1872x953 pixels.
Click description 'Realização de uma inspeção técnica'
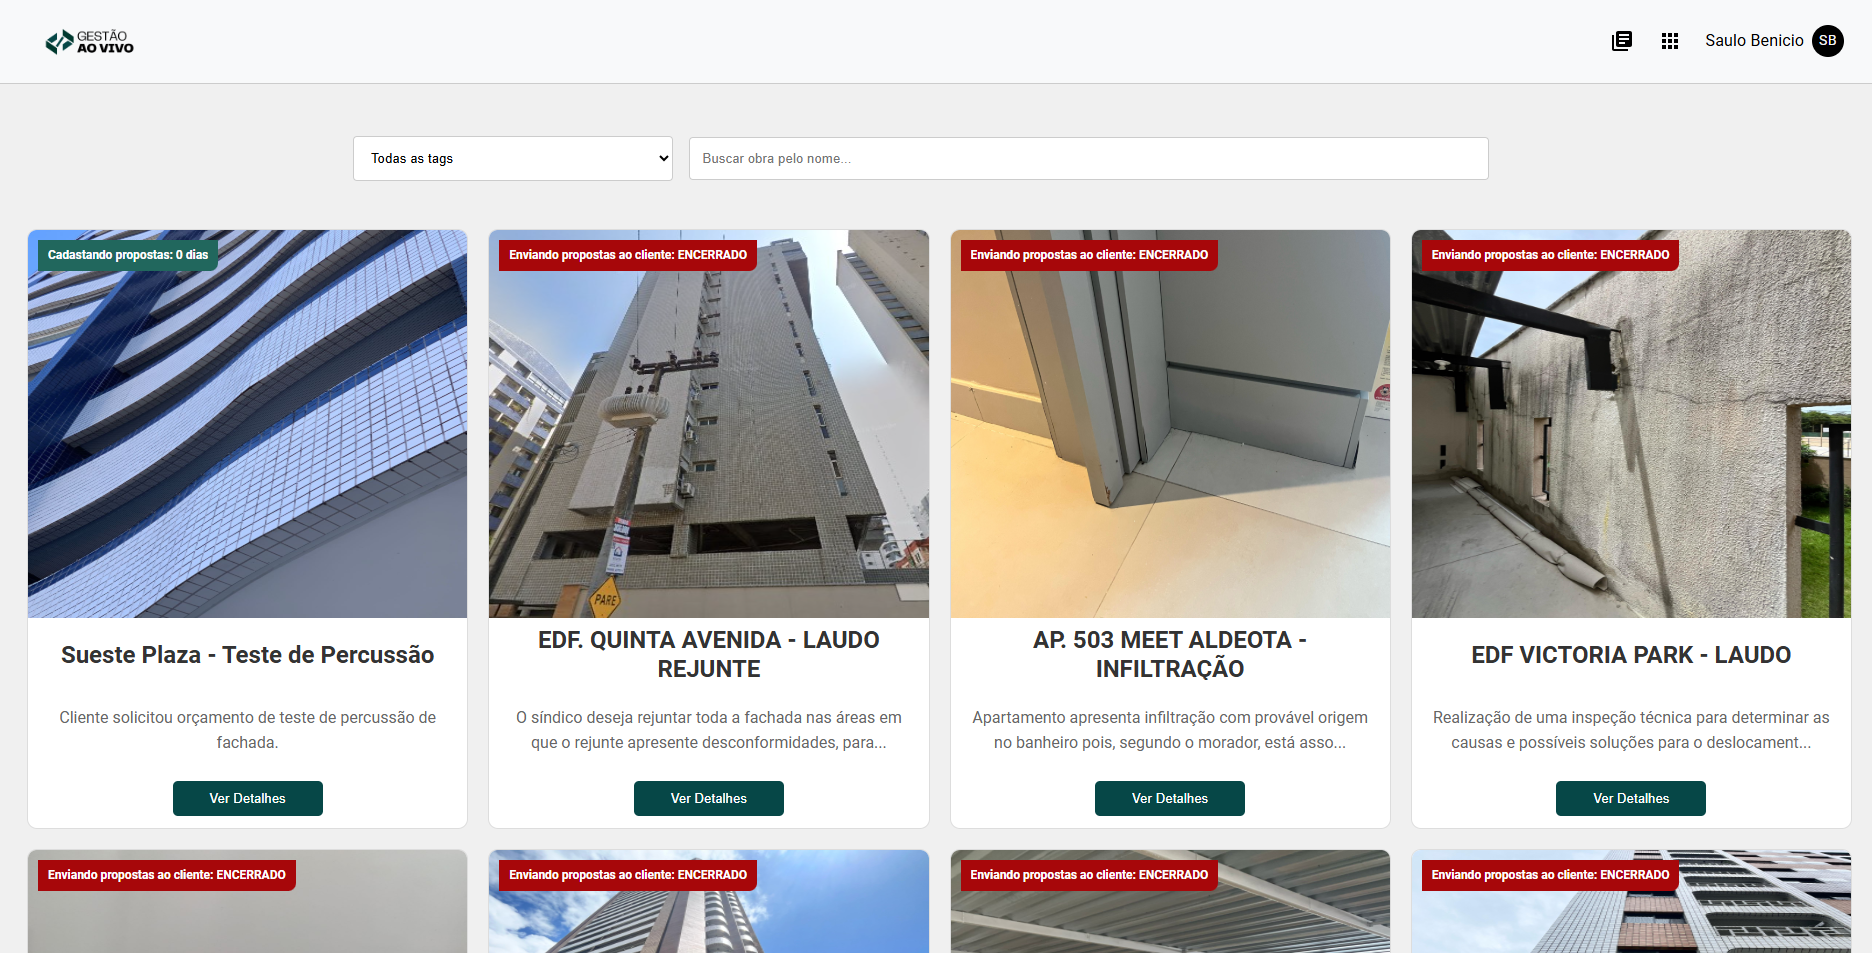1631,730
